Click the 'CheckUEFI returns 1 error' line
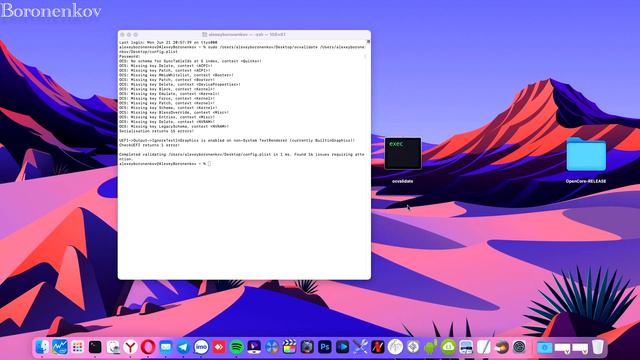 click(x=149, y=145)
